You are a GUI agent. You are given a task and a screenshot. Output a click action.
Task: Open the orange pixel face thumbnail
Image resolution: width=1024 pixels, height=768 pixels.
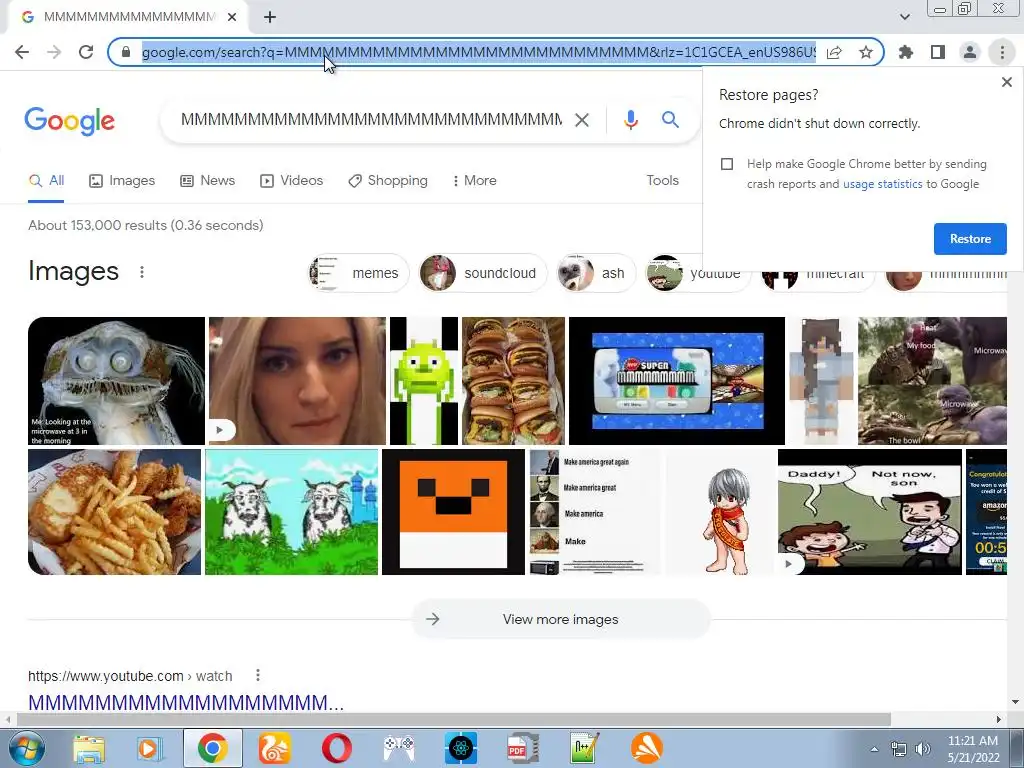click(x=453, y=512)
